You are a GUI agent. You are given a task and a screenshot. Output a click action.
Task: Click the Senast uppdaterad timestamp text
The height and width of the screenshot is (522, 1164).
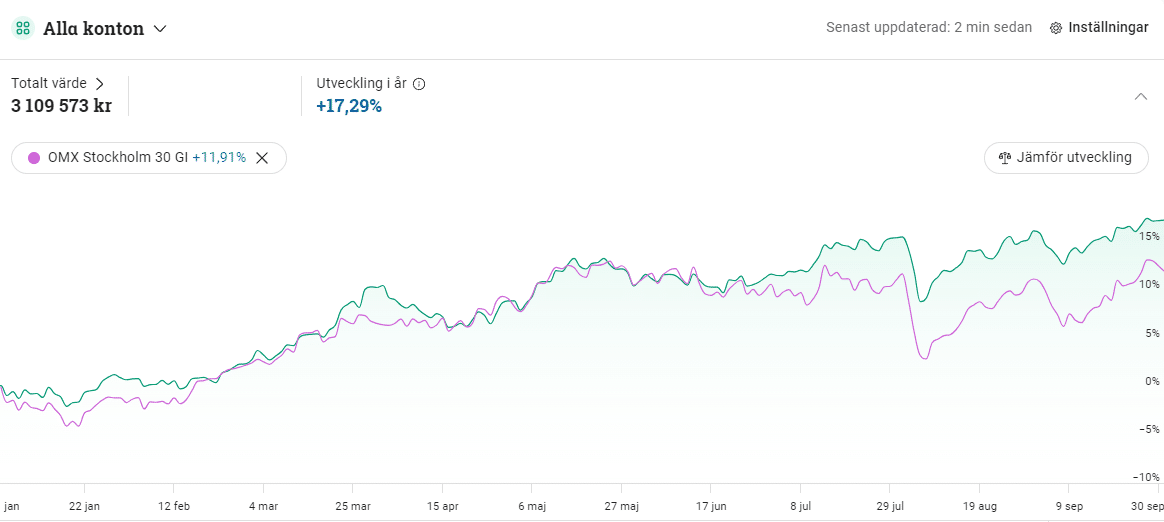(928, 28)
